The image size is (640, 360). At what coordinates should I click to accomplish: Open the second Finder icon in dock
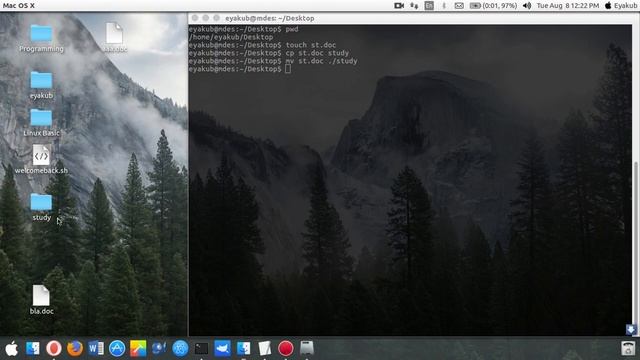[244, 349]
